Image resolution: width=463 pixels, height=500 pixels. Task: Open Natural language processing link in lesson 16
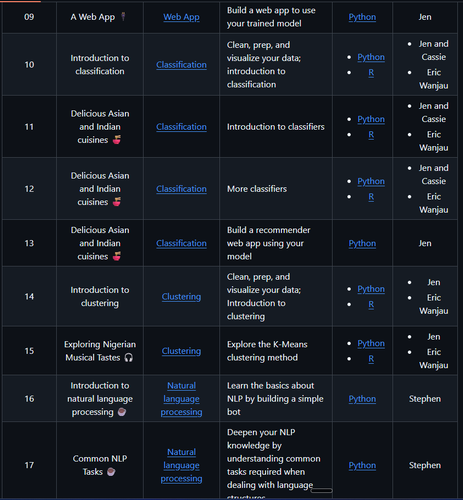click(181, 399)
